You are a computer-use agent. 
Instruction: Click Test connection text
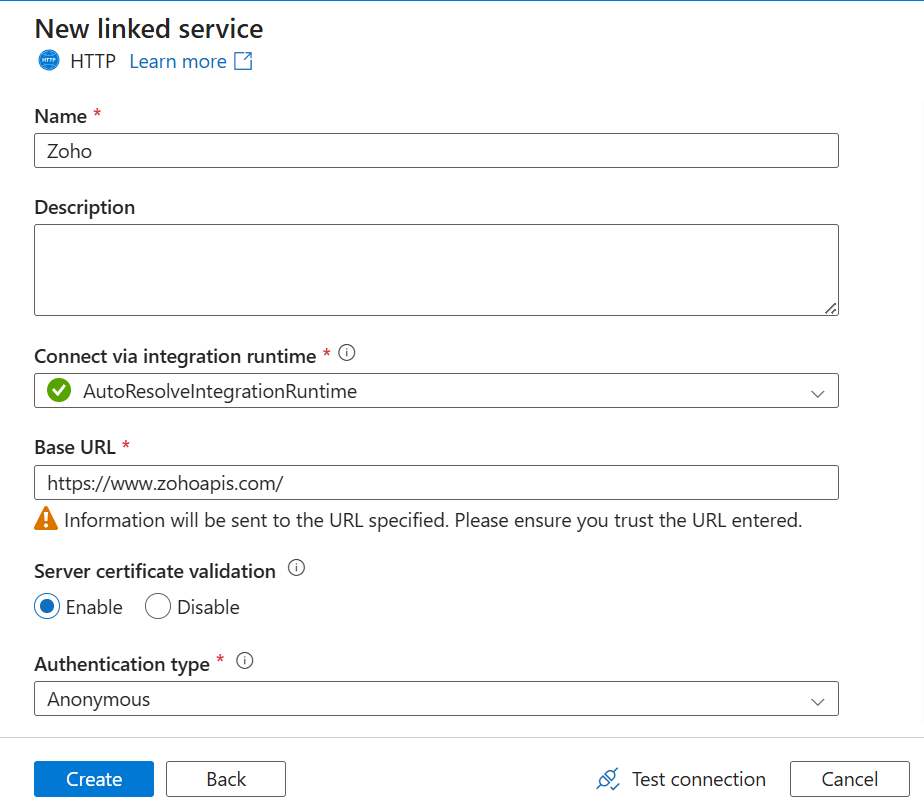click(x=698, y=779)
